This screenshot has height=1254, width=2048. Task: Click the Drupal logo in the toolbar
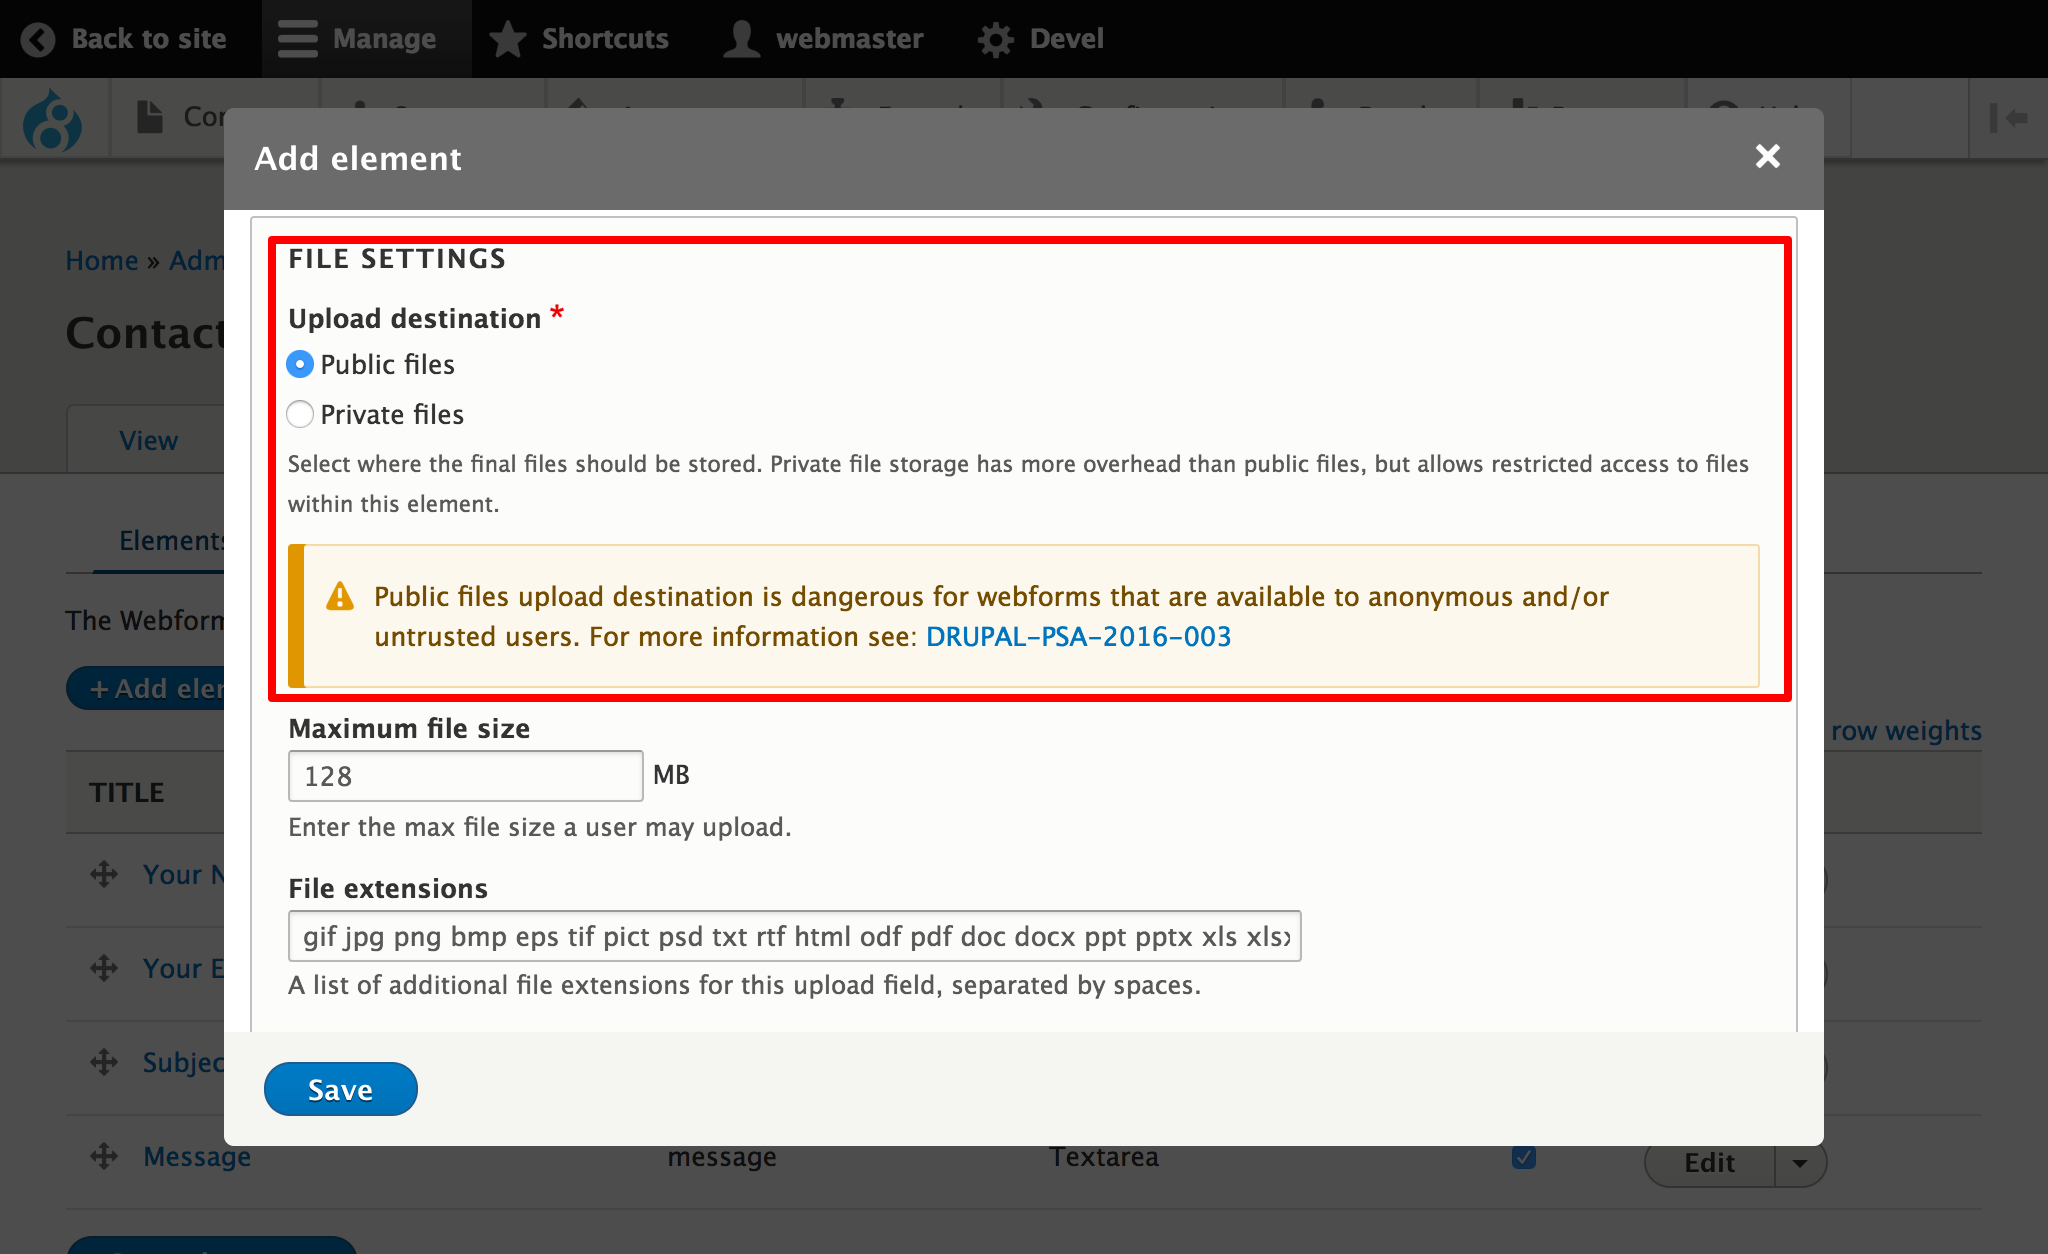55,118
